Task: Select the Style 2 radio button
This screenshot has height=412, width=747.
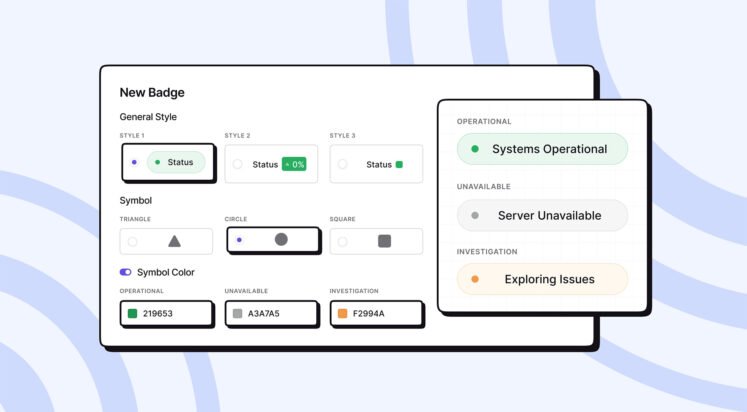Action: tap(237, 164)
